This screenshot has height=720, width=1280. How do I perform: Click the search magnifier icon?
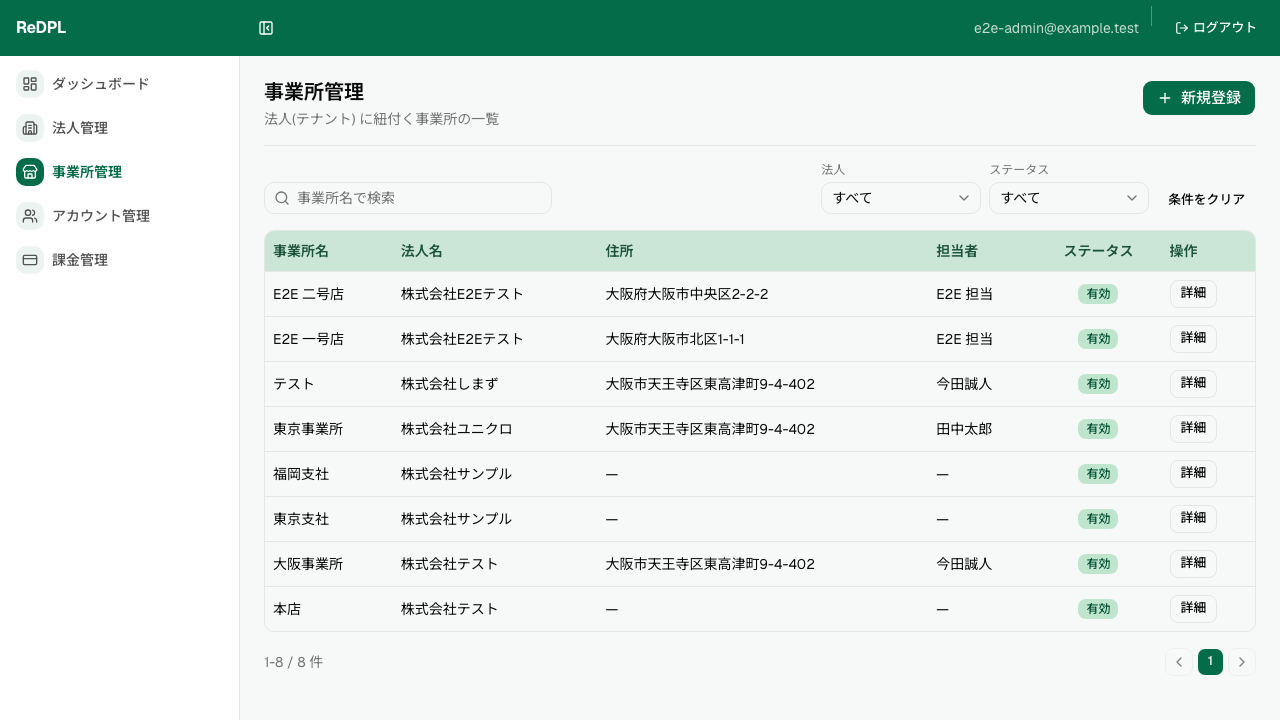[282, 198]
